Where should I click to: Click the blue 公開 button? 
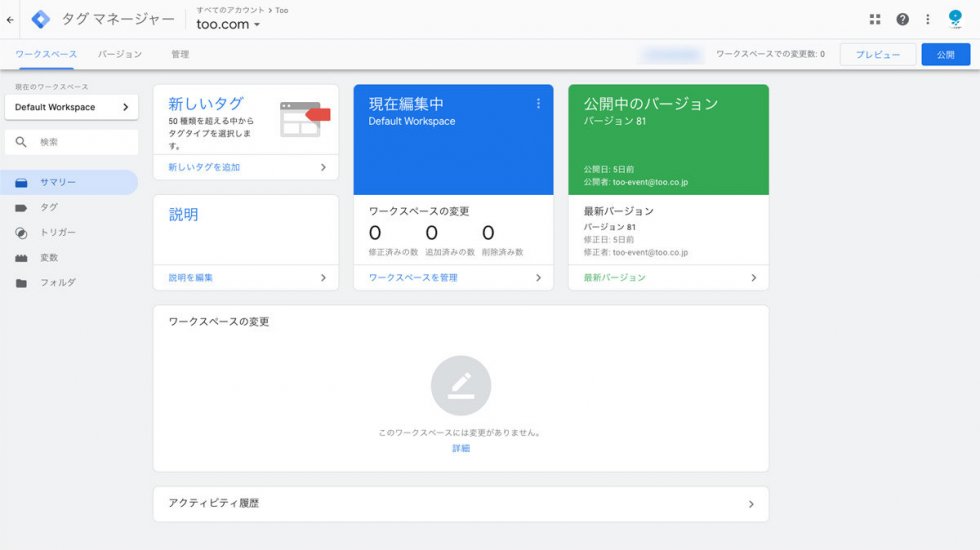click(x=945, y=54)
